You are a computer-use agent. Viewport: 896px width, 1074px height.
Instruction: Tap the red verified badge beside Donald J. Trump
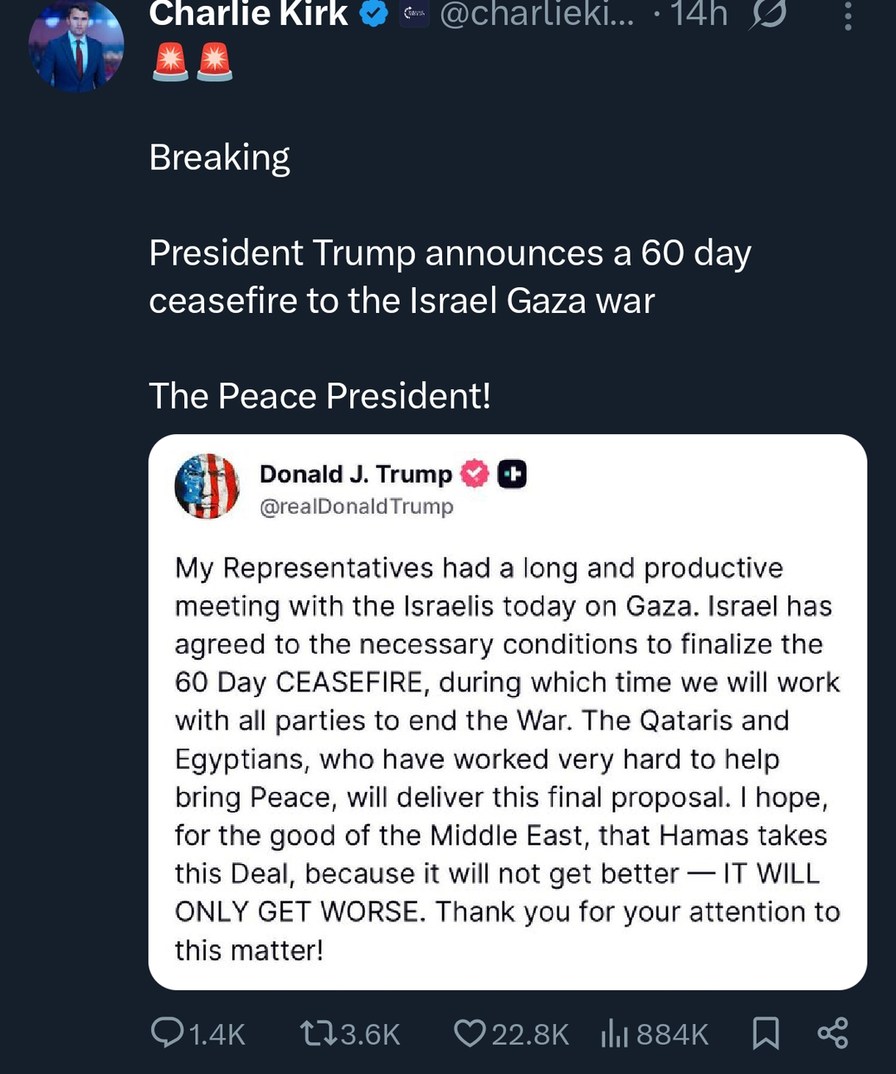(475, 474)
